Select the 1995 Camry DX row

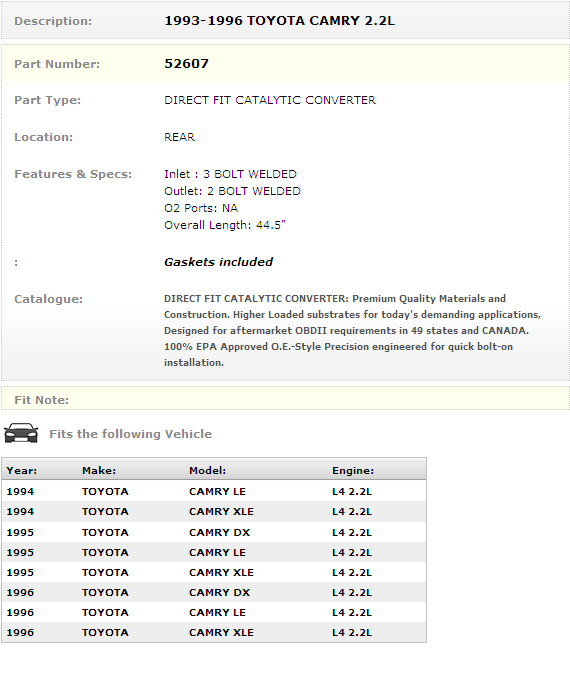point(214,532)
